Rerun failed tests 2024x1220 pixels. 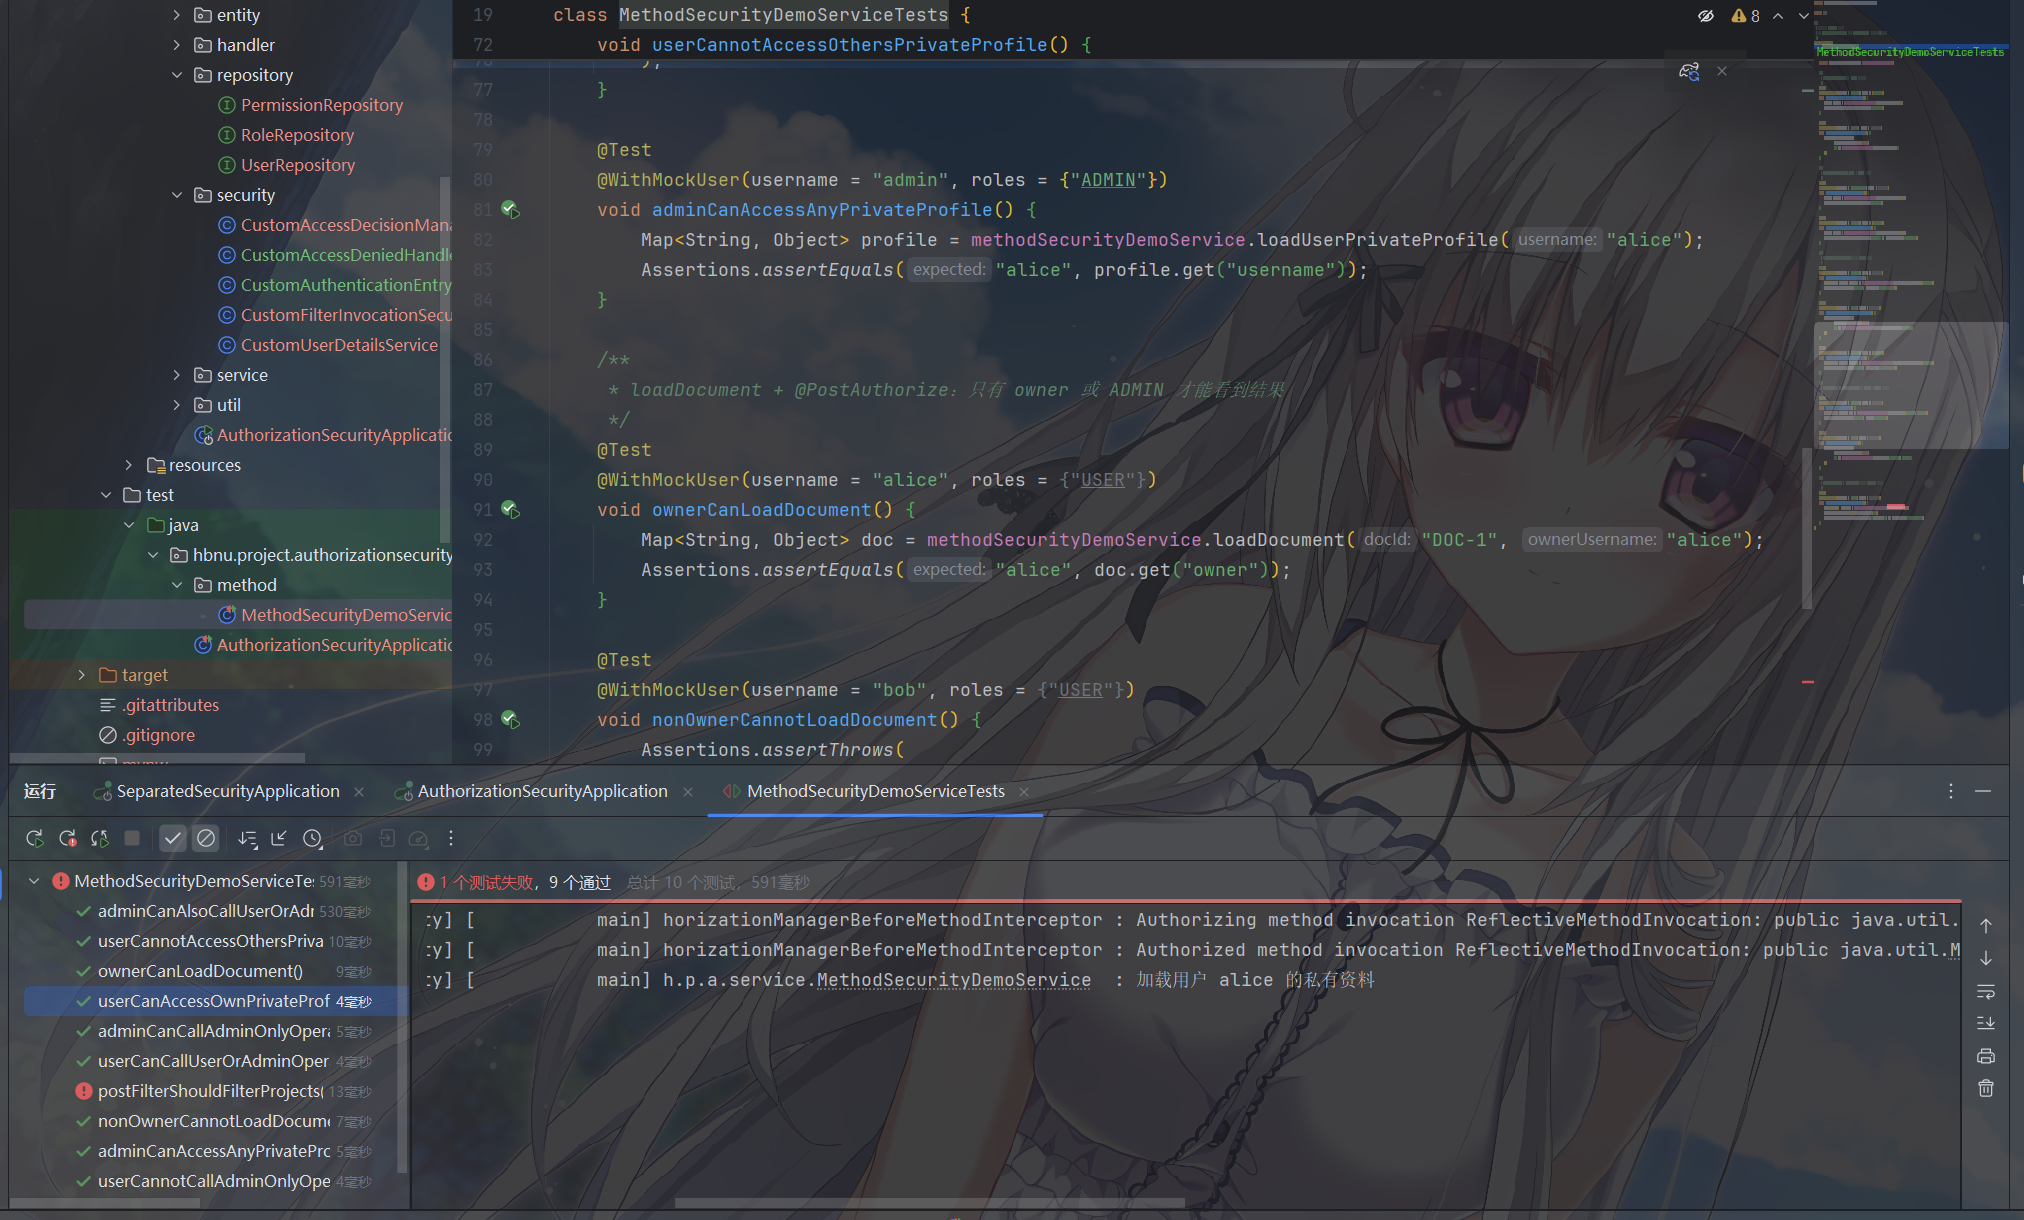[67, 838]
